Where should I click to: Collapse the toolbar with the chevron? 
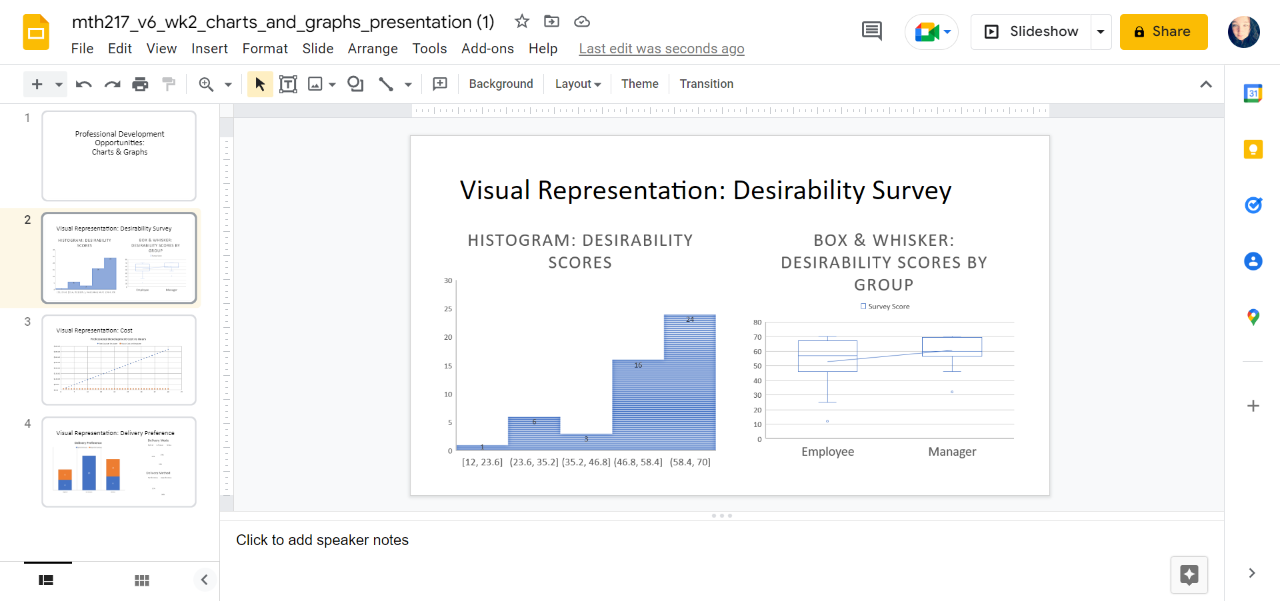(1206, 84)
